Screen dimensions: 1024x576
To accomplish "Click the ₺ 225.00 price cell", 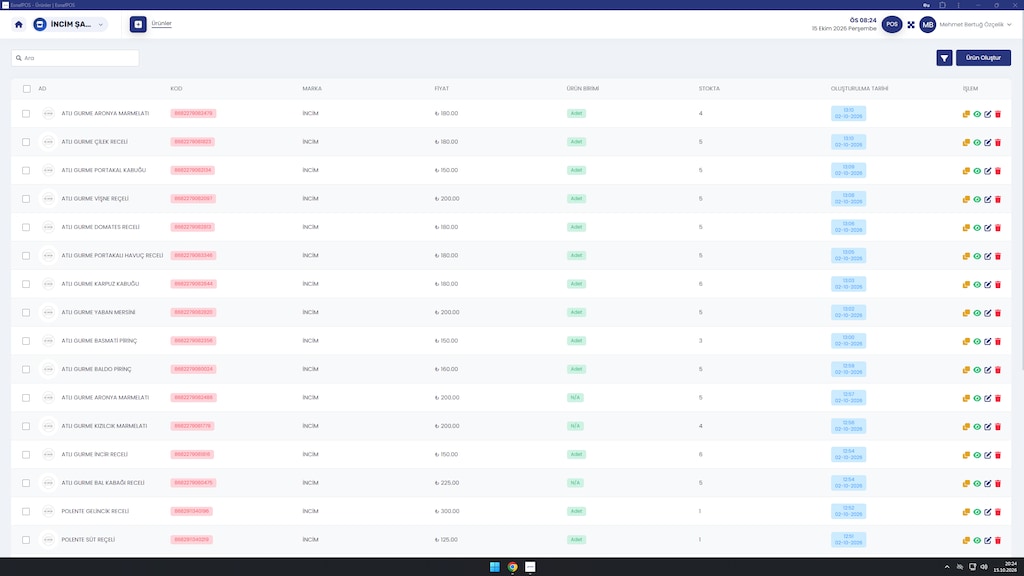I will tap(447, 483).
